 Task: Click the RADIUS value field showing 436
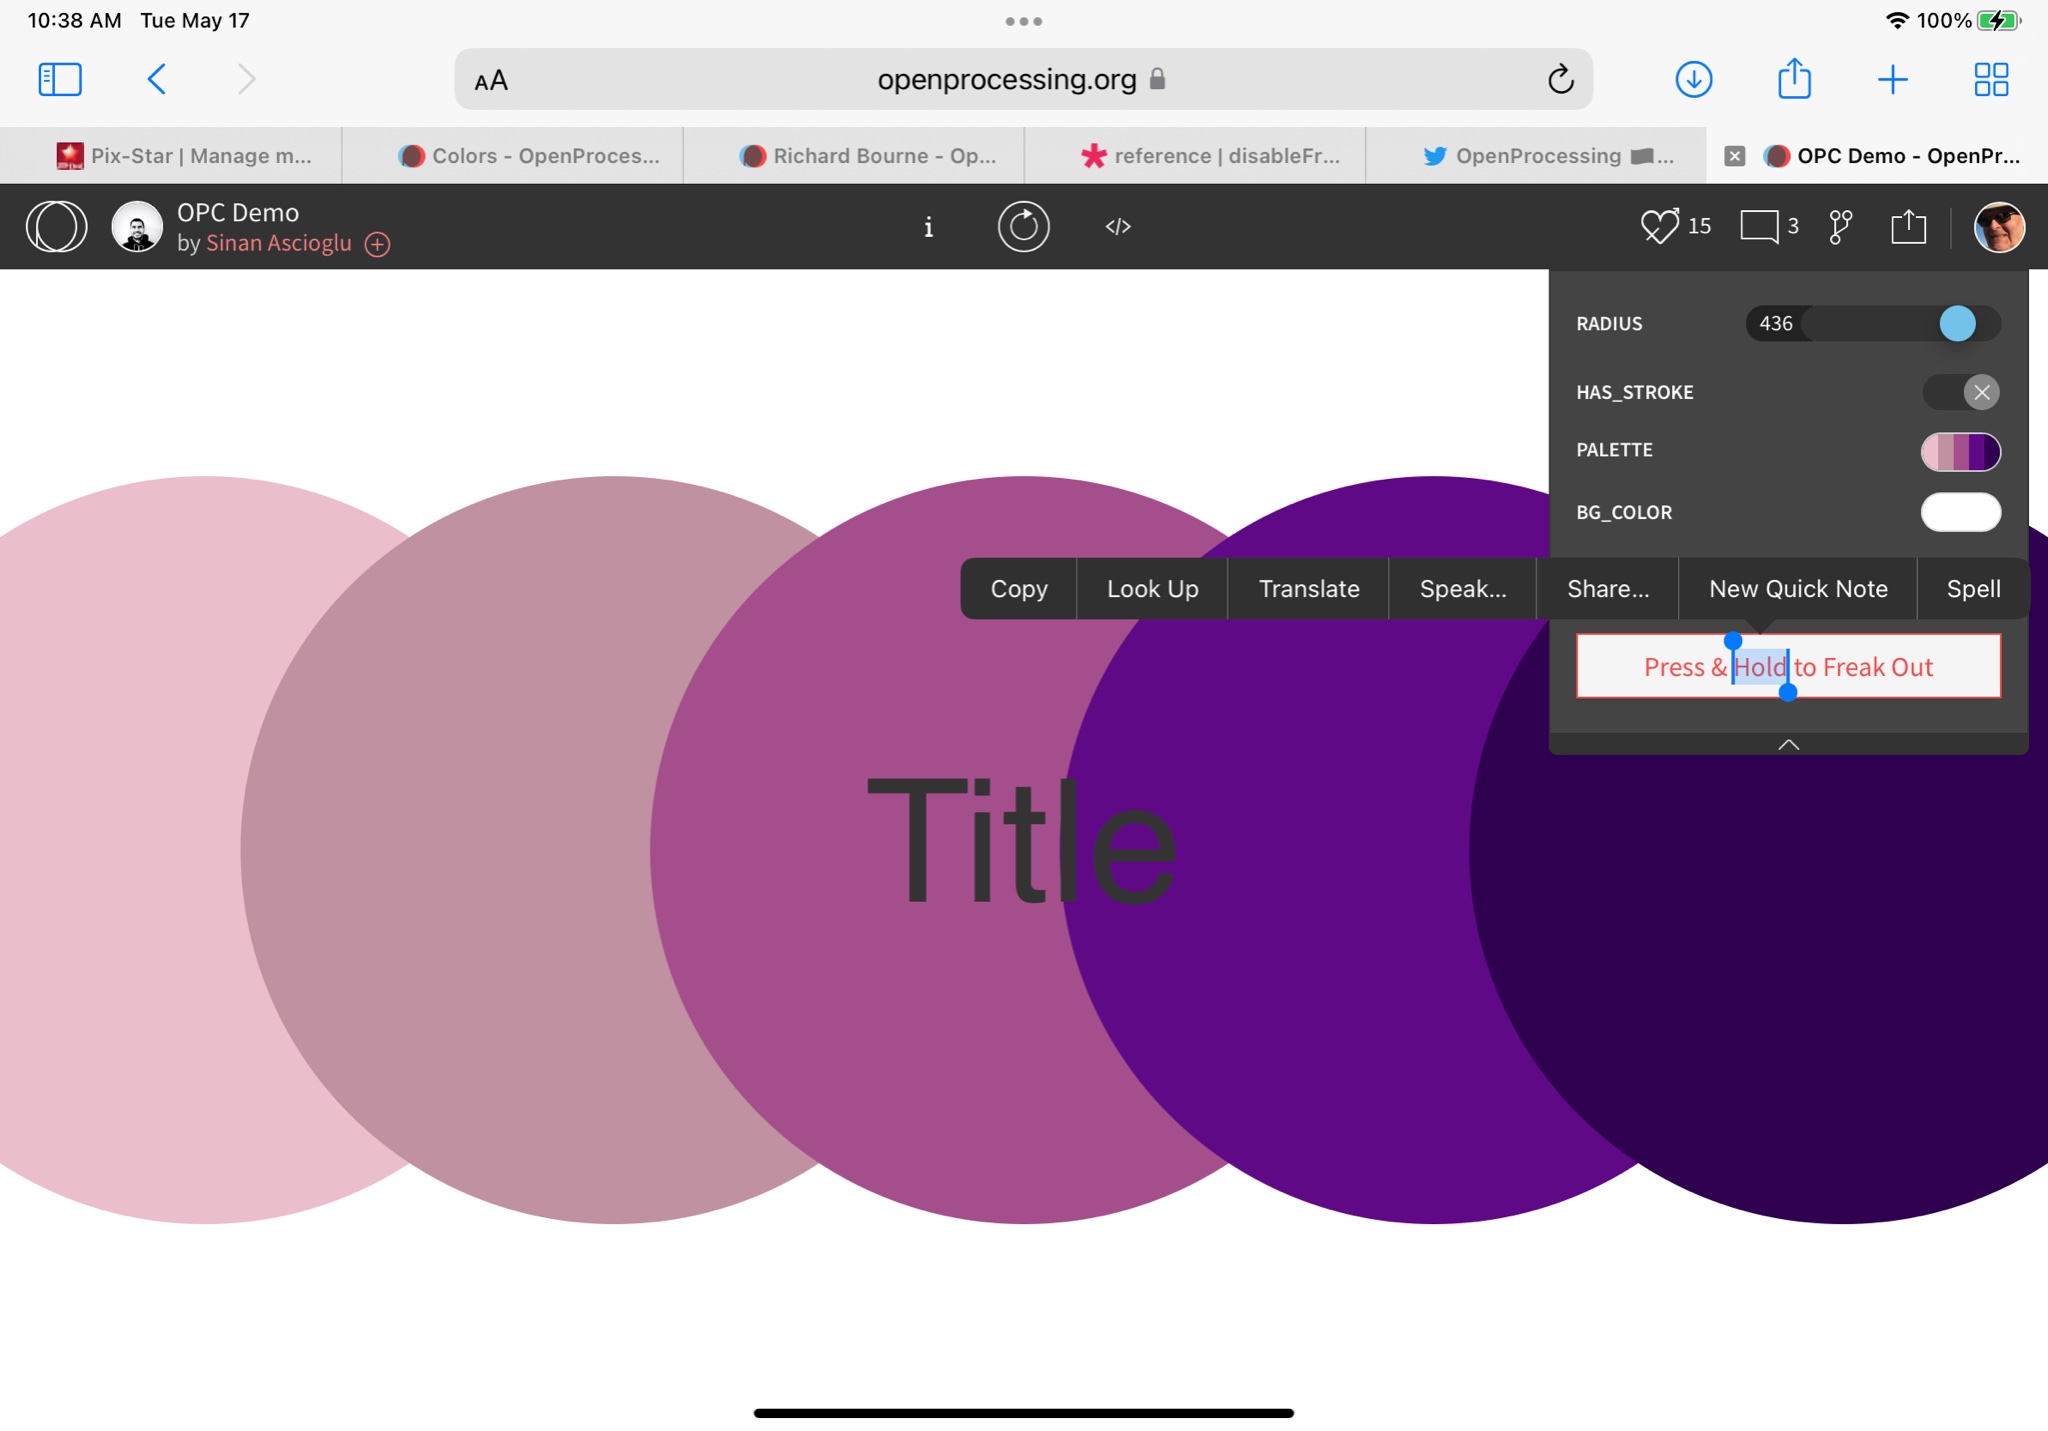coord(1778,323)
